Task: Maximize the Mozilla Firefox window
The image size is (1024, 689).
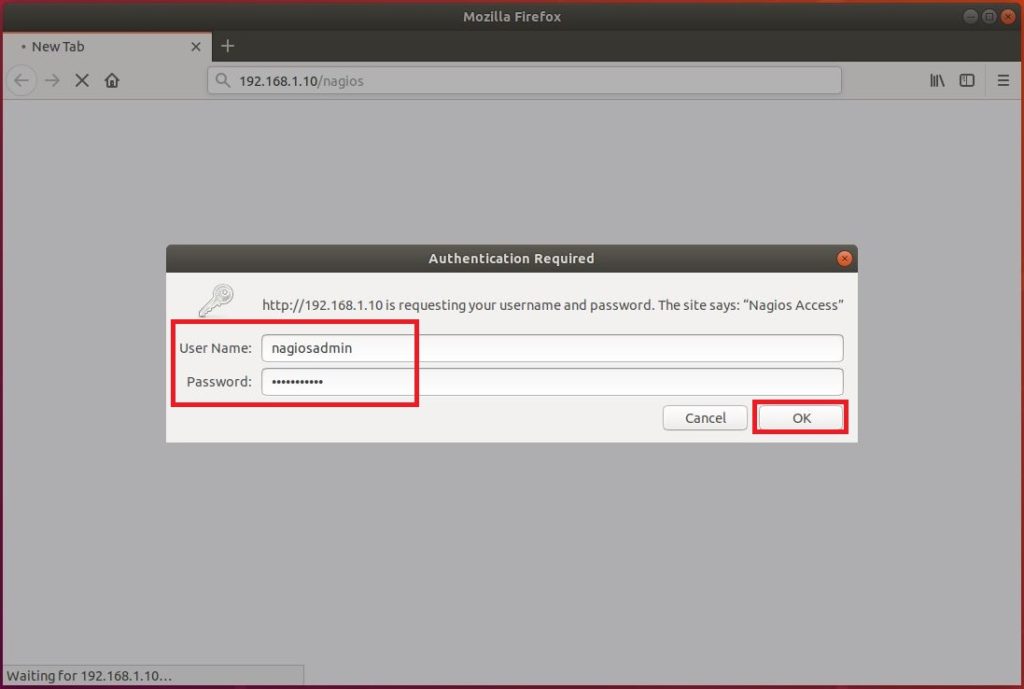Action: tap(989, 17)
